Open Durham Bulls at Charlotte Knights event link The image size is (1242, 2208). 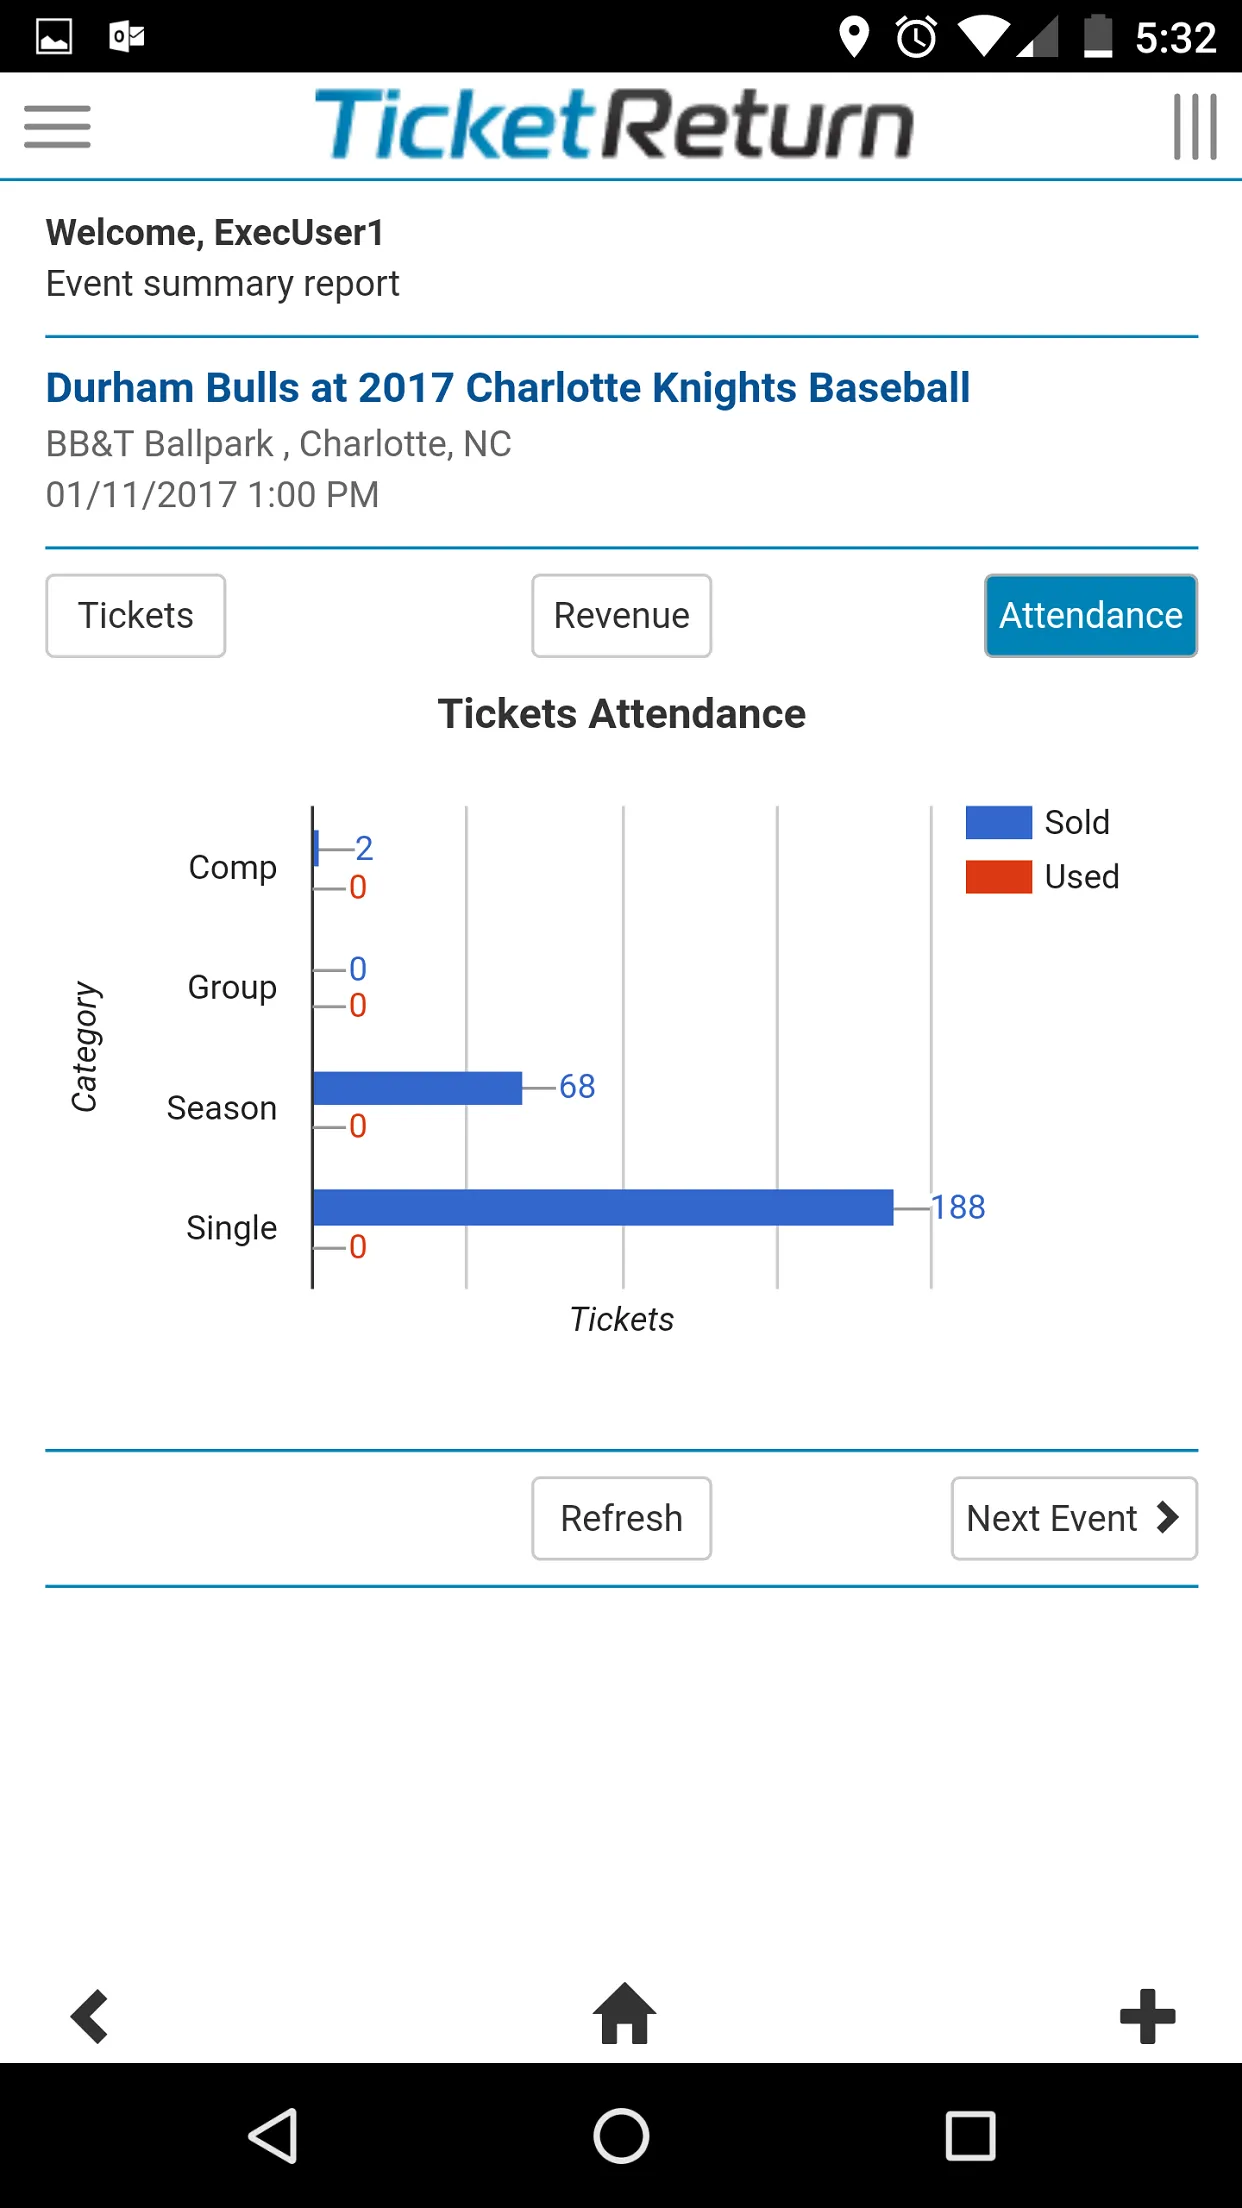click(508, 388)
